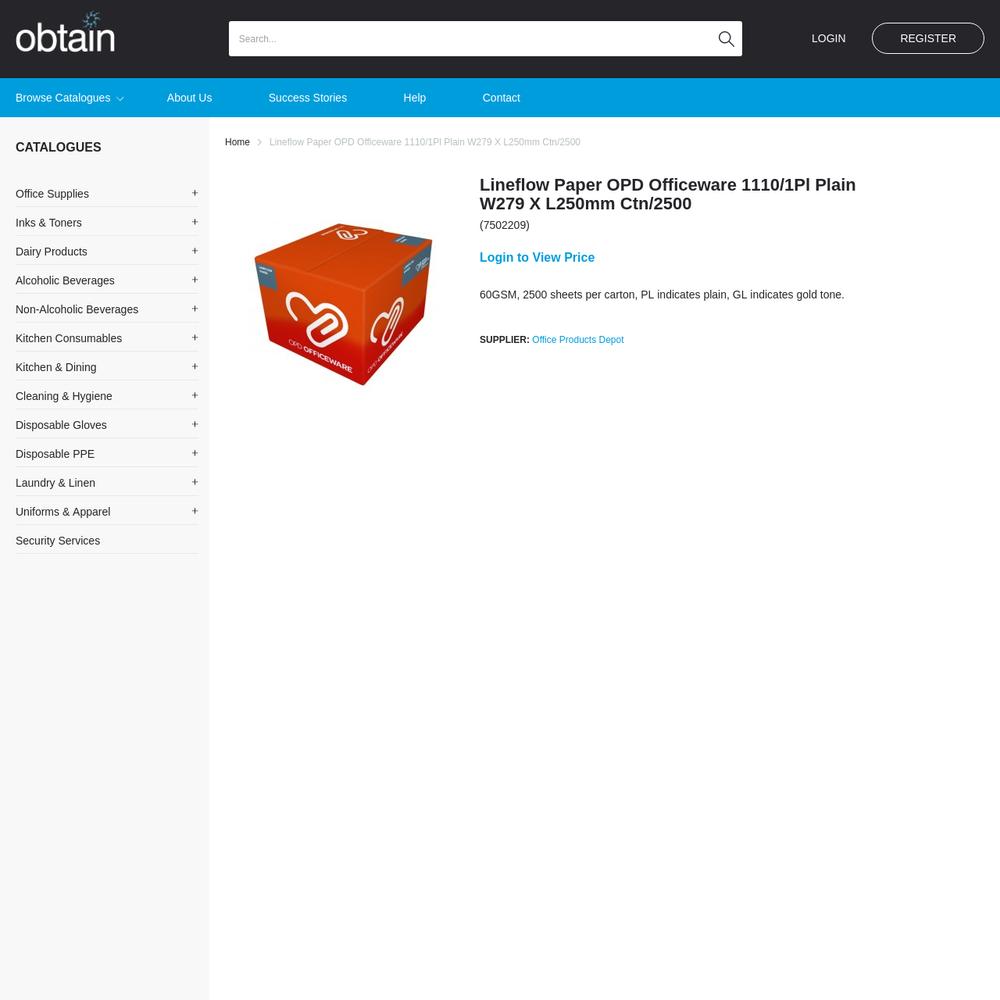Select Alcoholic Beverages category
1000x1000 pixels.
point(65,281)
